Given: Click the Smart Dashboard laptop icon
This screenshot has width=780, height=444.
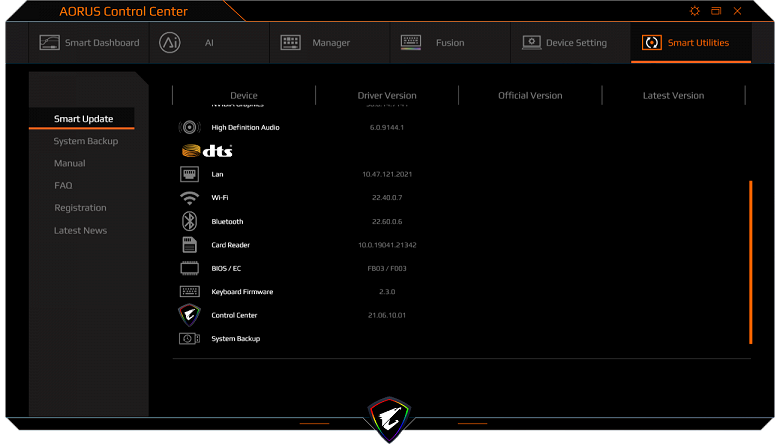Looking at the screenshot, I should coord(49,43).
